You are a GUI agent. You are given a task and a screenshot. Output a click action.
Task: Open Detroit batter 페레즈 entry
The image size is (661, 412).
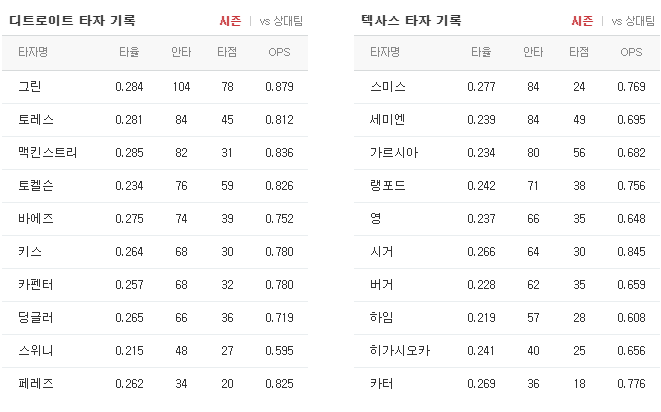[x=155, y=384]
